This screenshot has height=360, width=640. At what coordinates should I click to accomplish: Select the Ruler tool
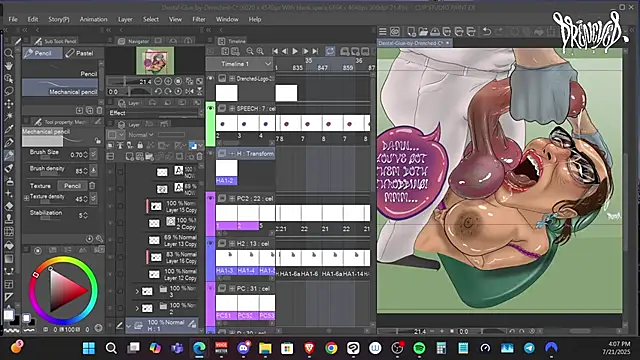click(x=9, y=297)
